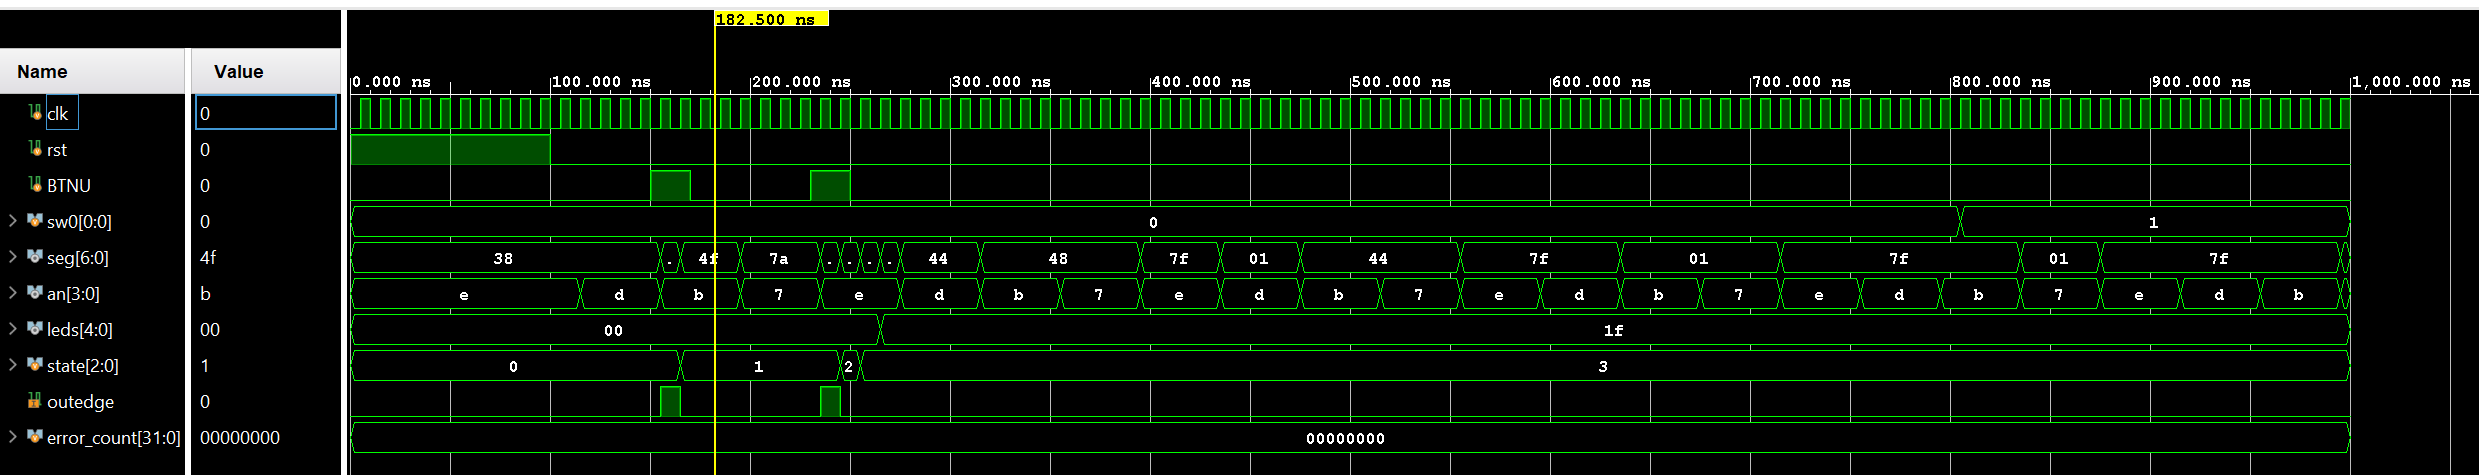Image resolution: width=2479 pixels, height=475 pixels.
Task: Click the first BTNU pulse in waveform
Action: pos(670,186)
